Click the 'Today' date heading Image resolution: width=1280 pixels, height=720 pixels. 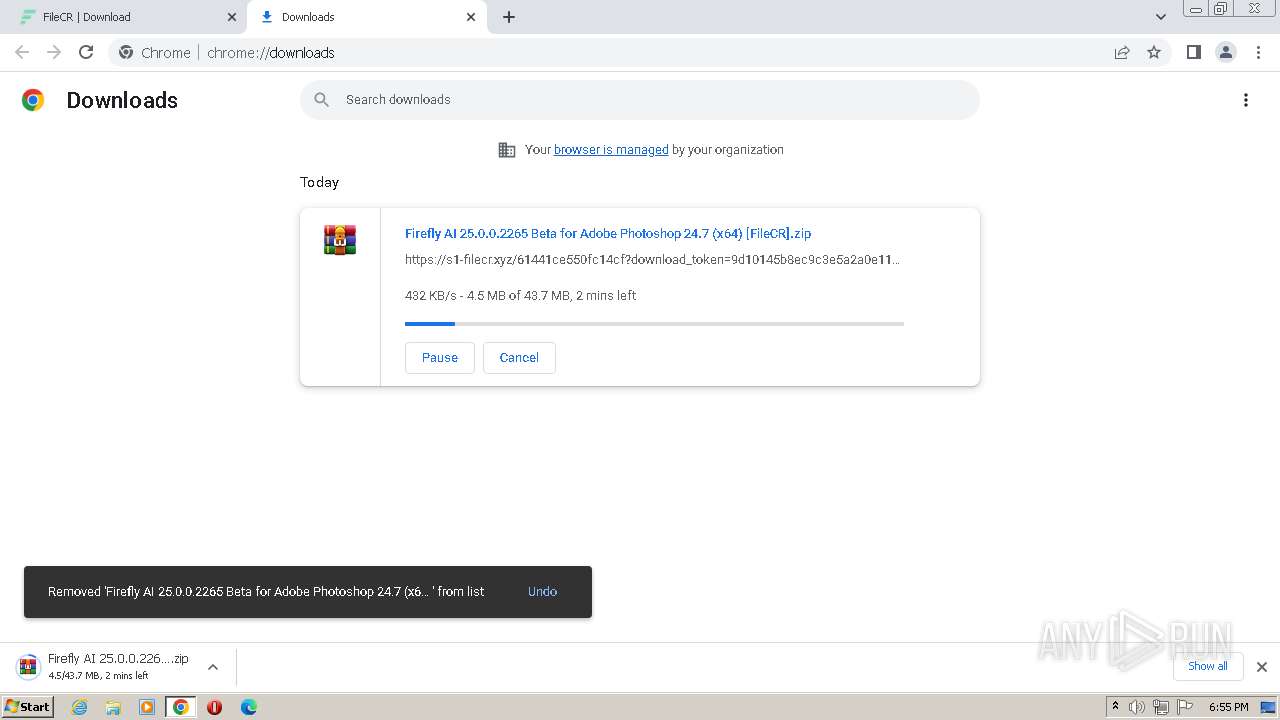319,182
